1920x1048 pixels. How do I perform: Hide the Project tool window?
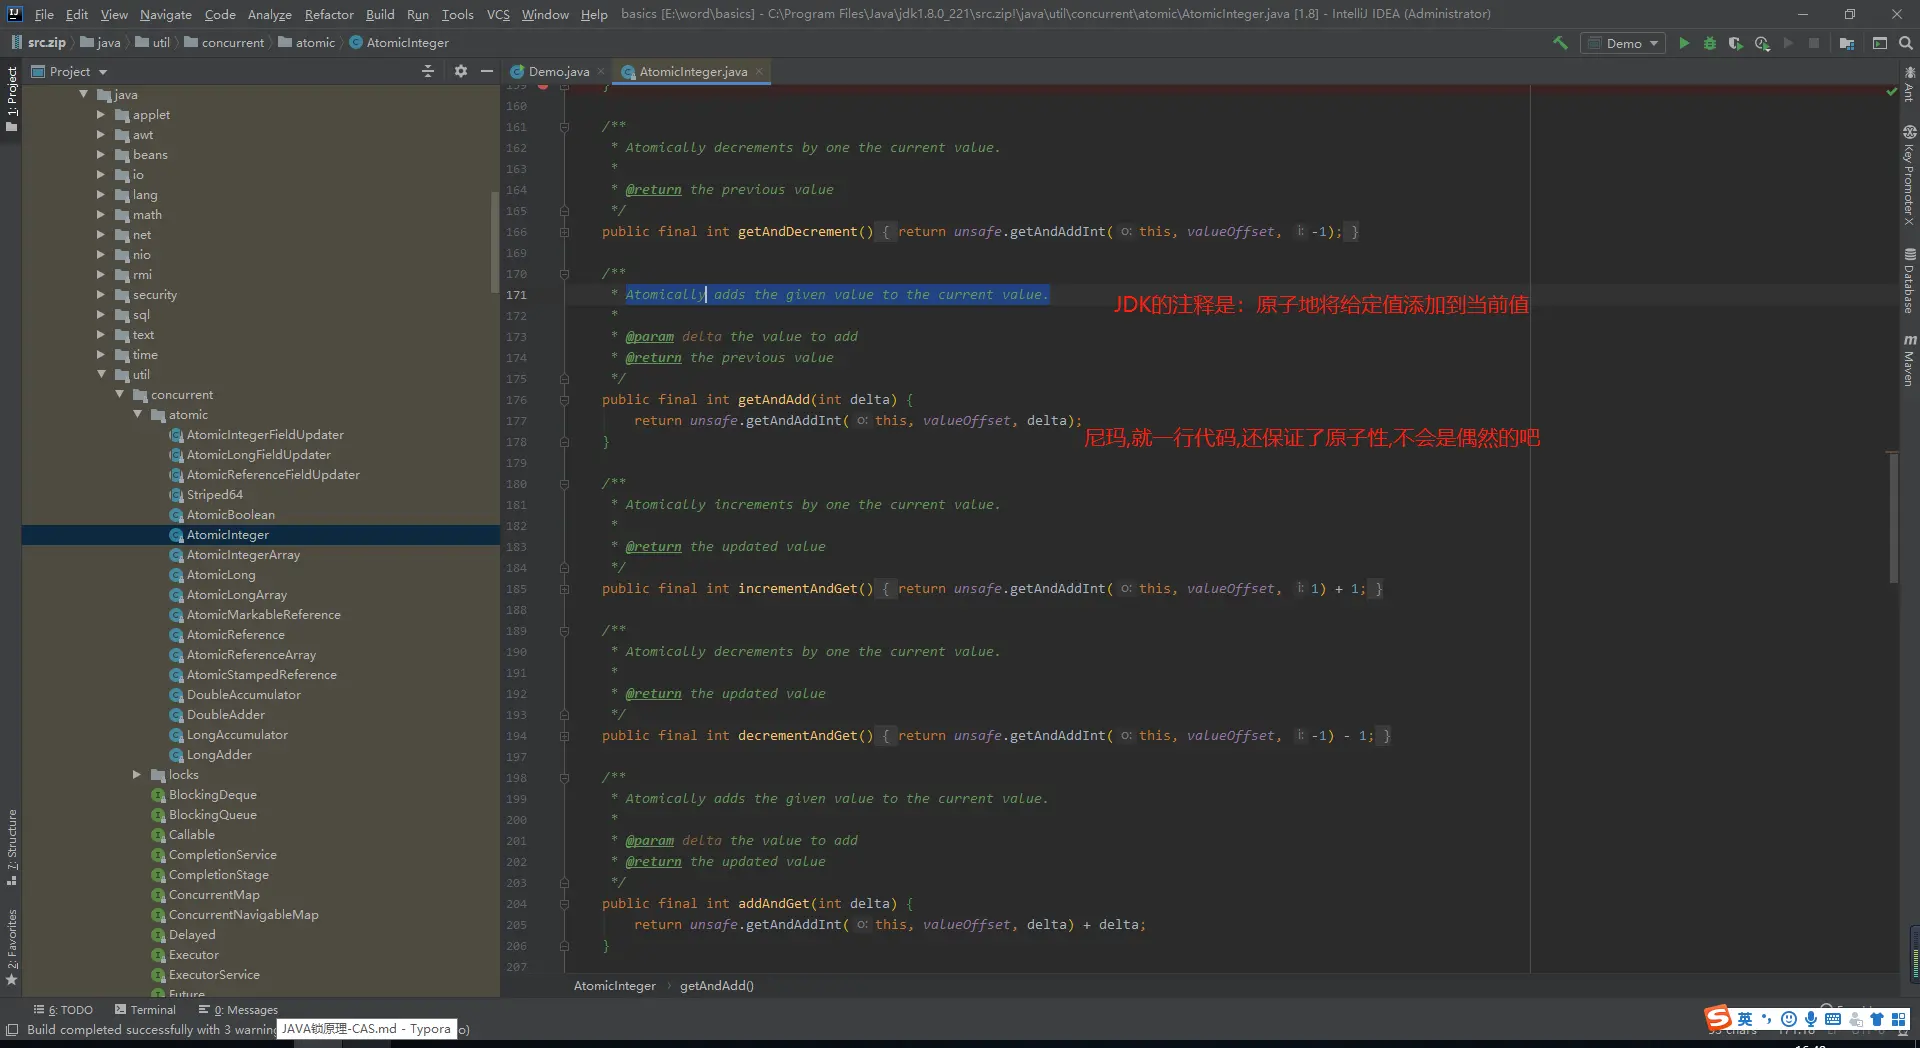(x=487, y=71)
